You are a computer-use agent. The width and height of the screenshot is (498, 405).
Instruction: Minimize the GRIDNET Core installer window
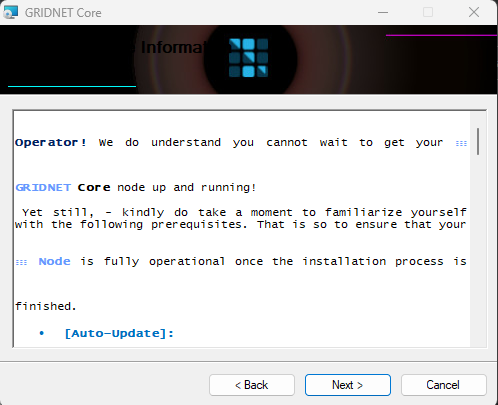383,13
